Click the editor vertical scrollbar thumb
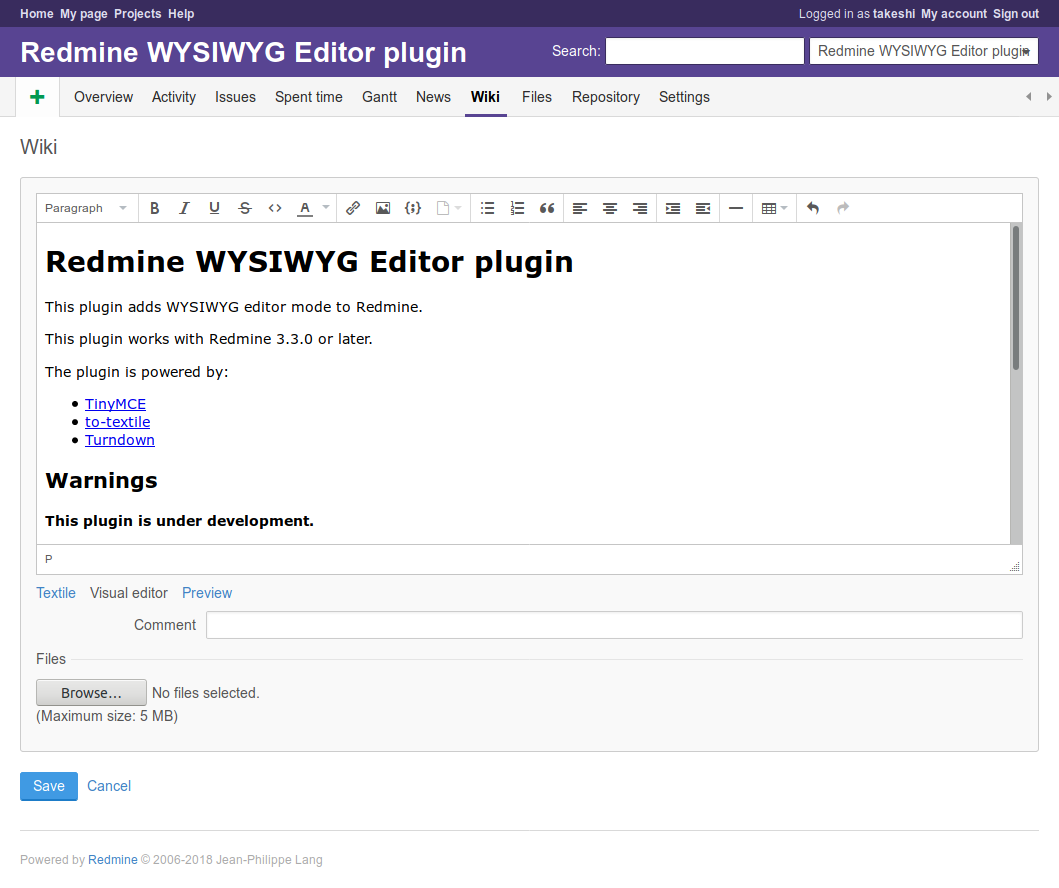 pyautogui.click(x=1016, y=297)
